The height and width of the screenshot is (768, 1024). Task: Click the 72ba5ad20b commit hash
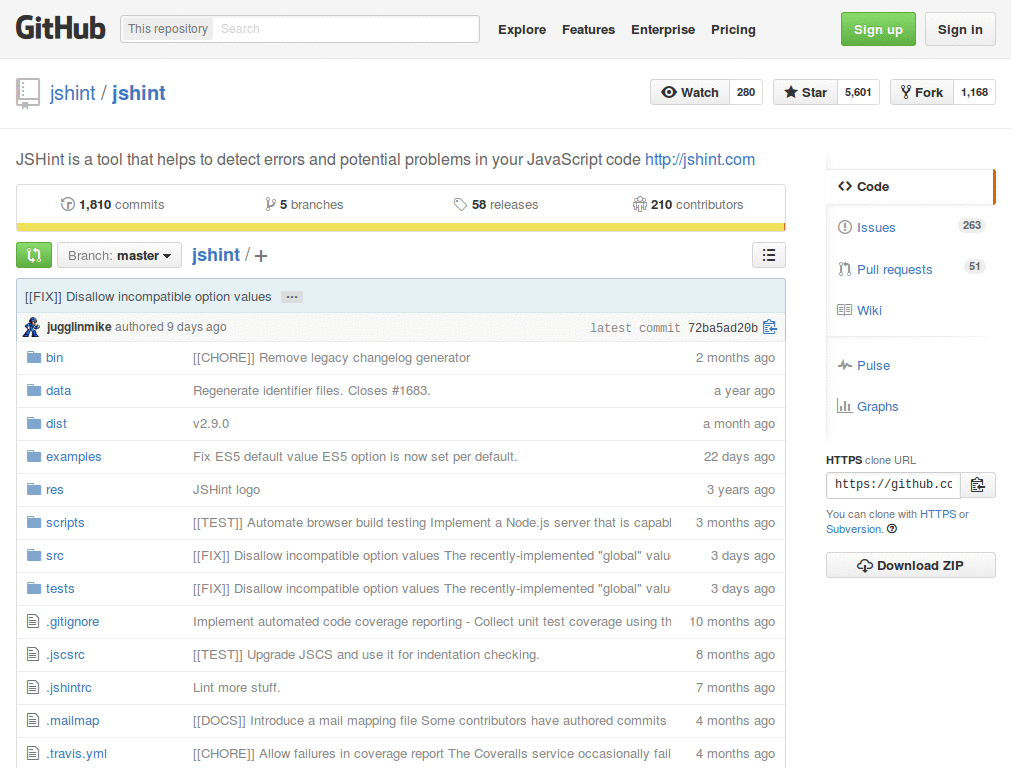[723, 328]
